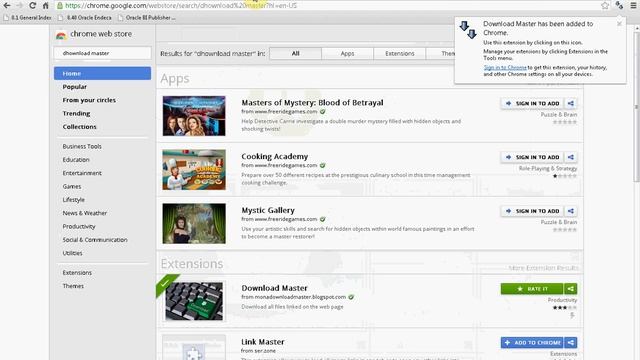The width and height of the screenshot is (640, 360).
Task: Share Mystic Gallery via share icon
Action: pyautogui.click(x=571, y=211)
